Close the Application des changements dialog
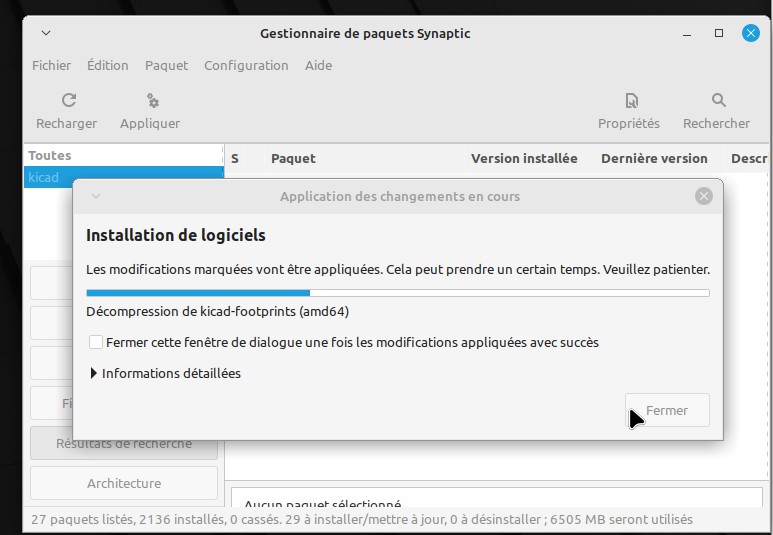The width and height of the screenshot is (773, 535). click(x=703, y=196)
